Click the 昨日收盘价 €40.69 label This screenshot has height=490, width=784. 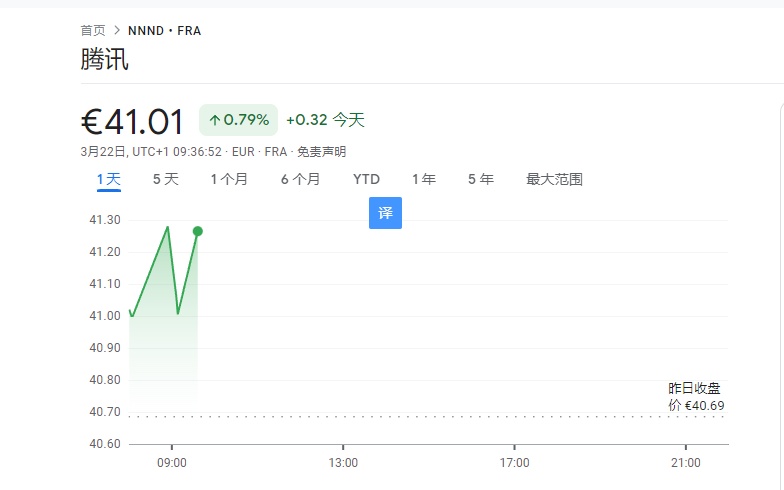click(x=696, y=397)
